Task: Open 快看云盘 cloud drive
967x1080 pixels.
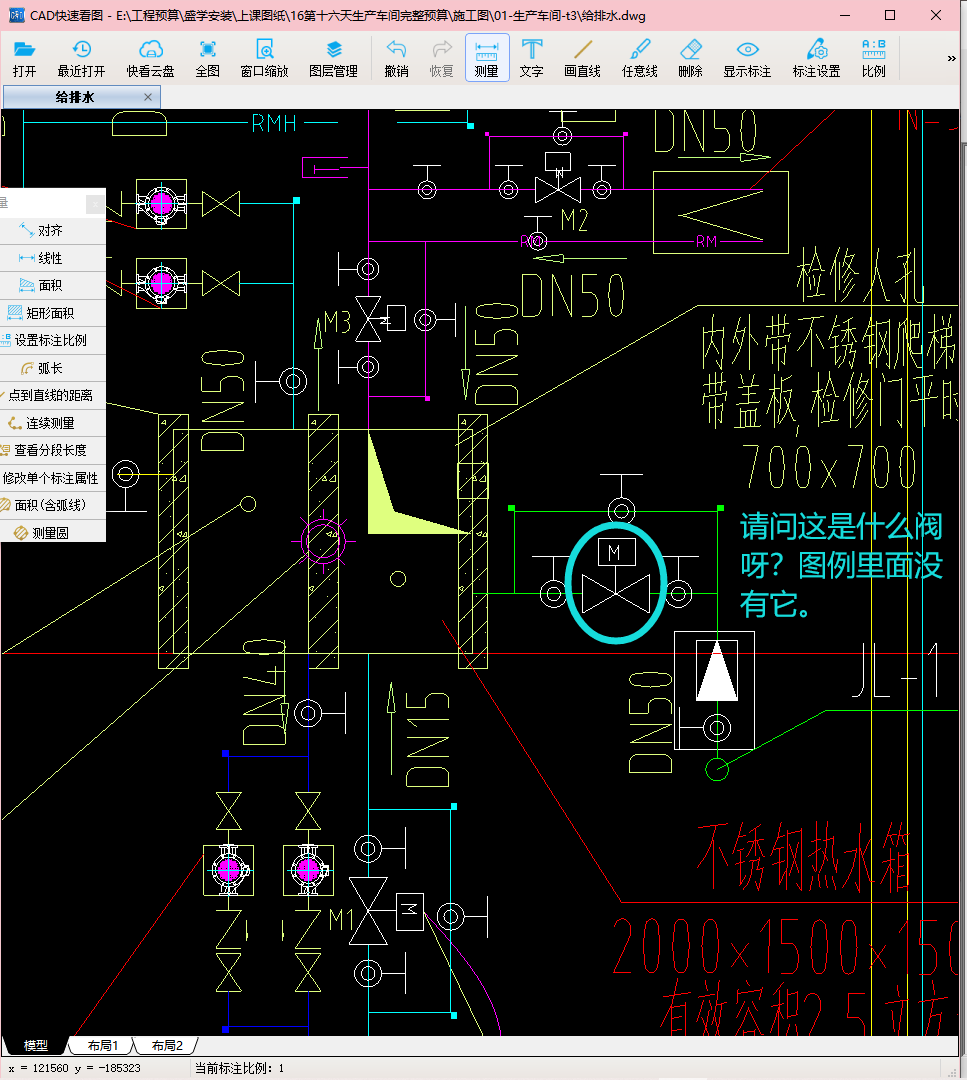Action: (x=150, y=58)
